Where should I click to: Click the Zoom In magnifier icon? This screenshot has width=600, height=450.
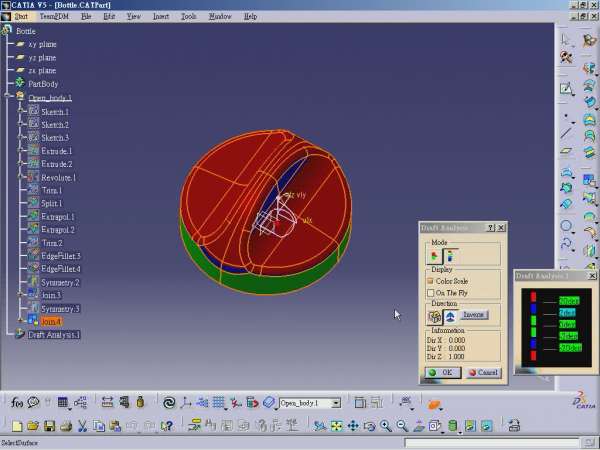[x=386, y=426]
